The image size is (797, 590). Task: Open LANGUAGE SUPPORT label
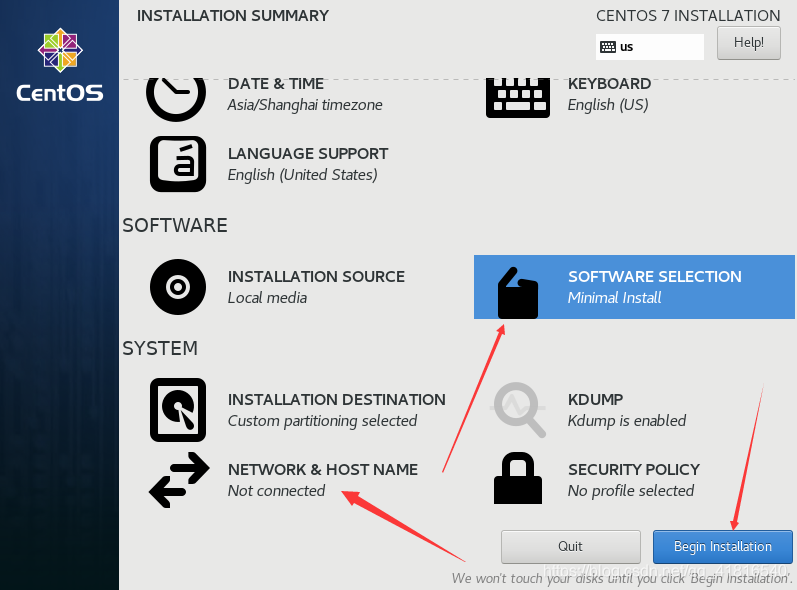(308, 153)
